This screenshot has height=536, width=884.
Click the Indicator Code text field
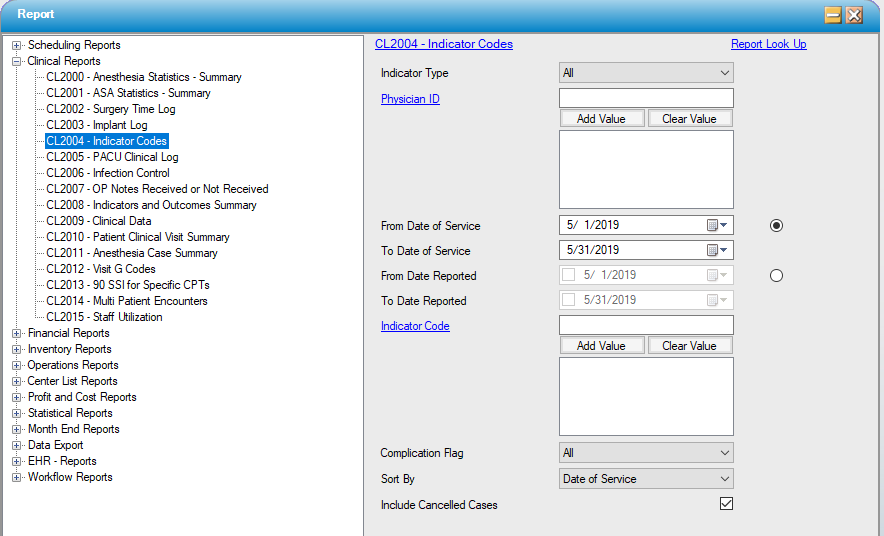tap(646, 325)
